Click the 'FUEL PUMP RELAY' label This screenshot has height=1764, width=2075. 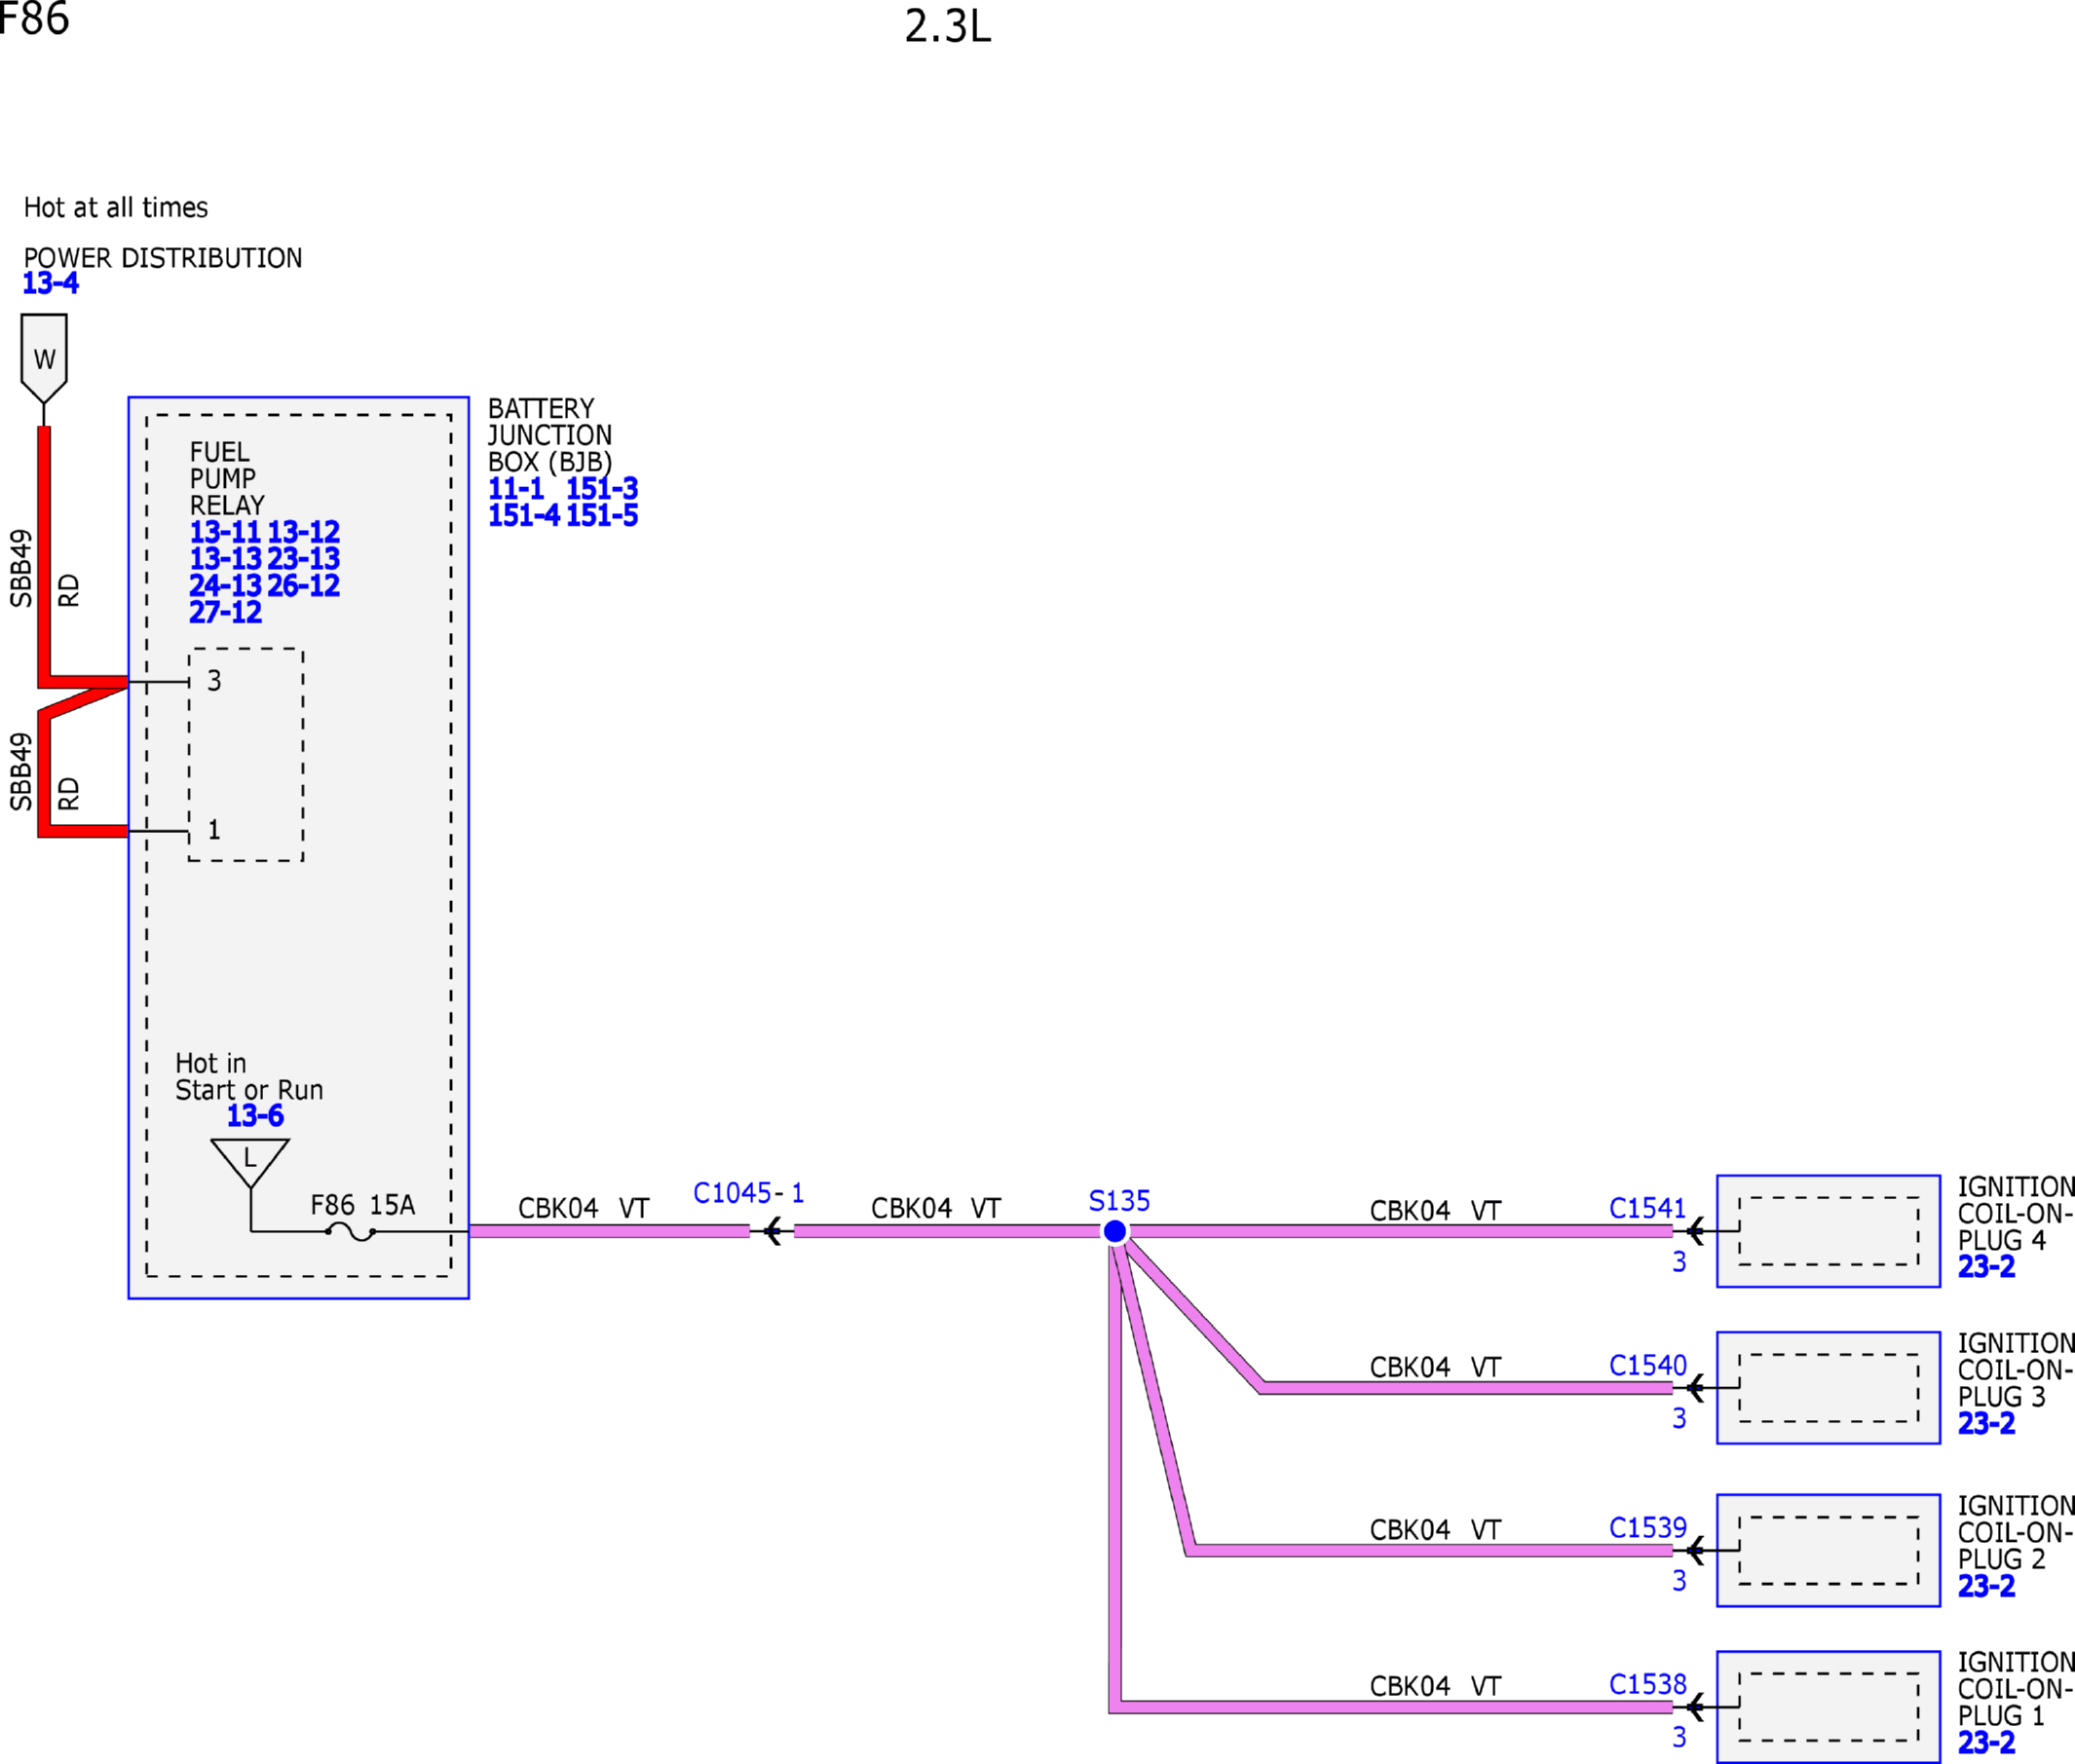pos(228,479)
